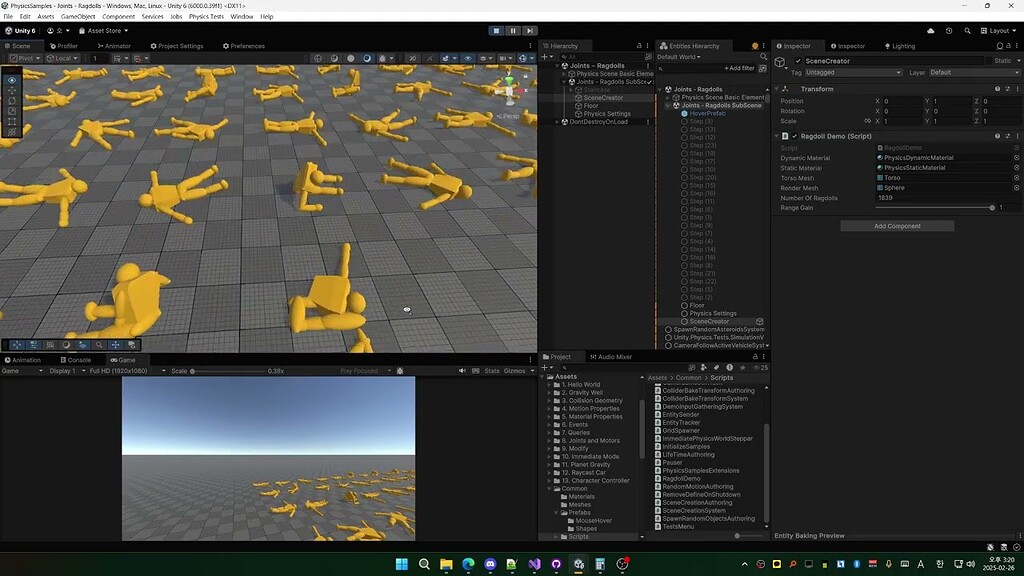Open the scene visibility grid icon in toolbar

tap(117, 58)
